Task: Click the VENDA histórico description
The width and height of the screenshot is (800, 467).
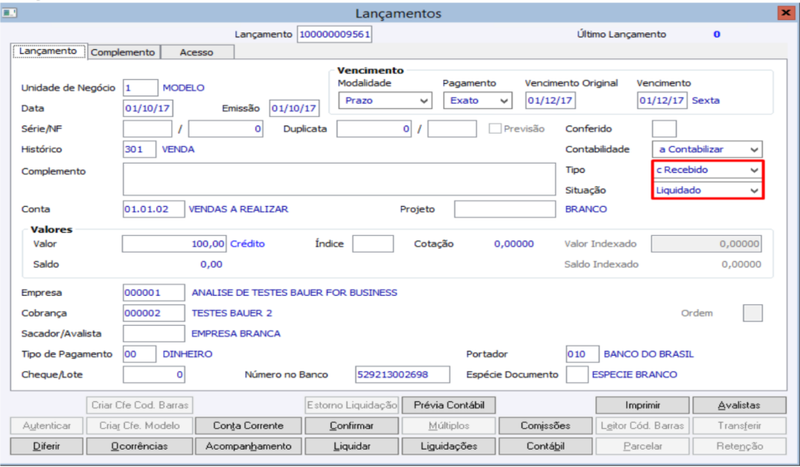Action: click(178, 149)
